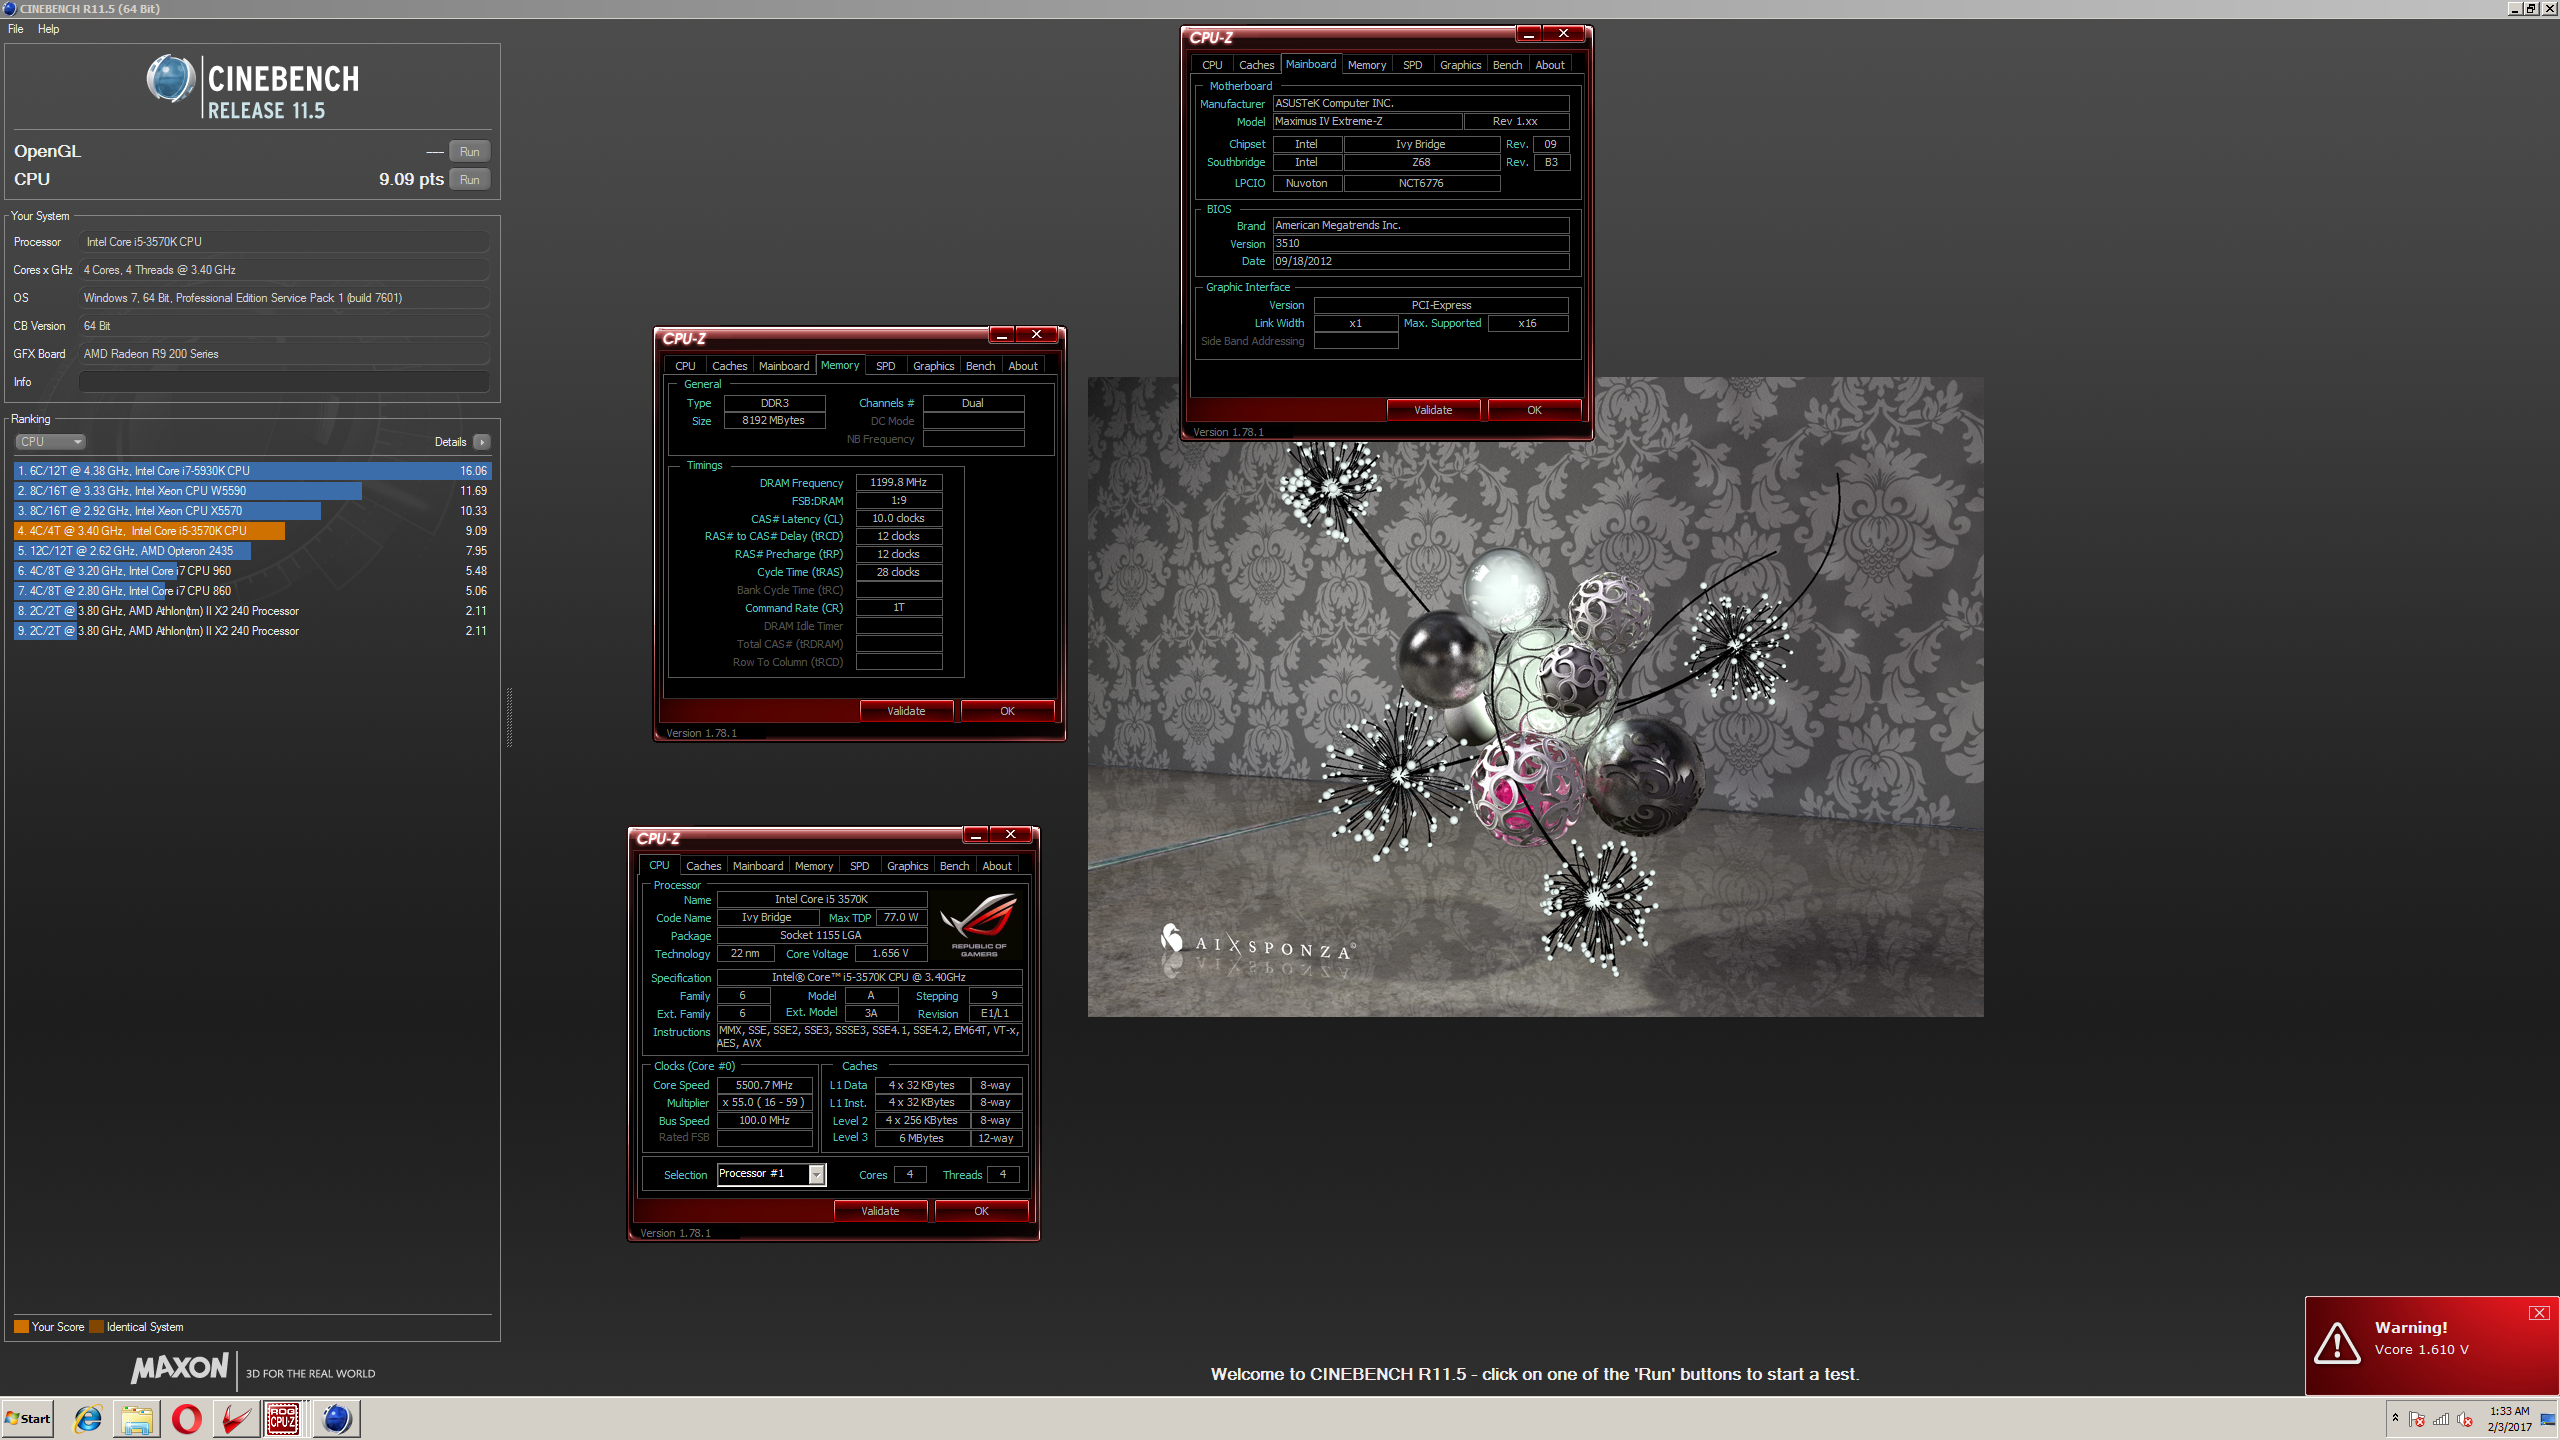
Task: Click Validate in the Mainboard CPU-Z window
Action: pos(1433,410)
